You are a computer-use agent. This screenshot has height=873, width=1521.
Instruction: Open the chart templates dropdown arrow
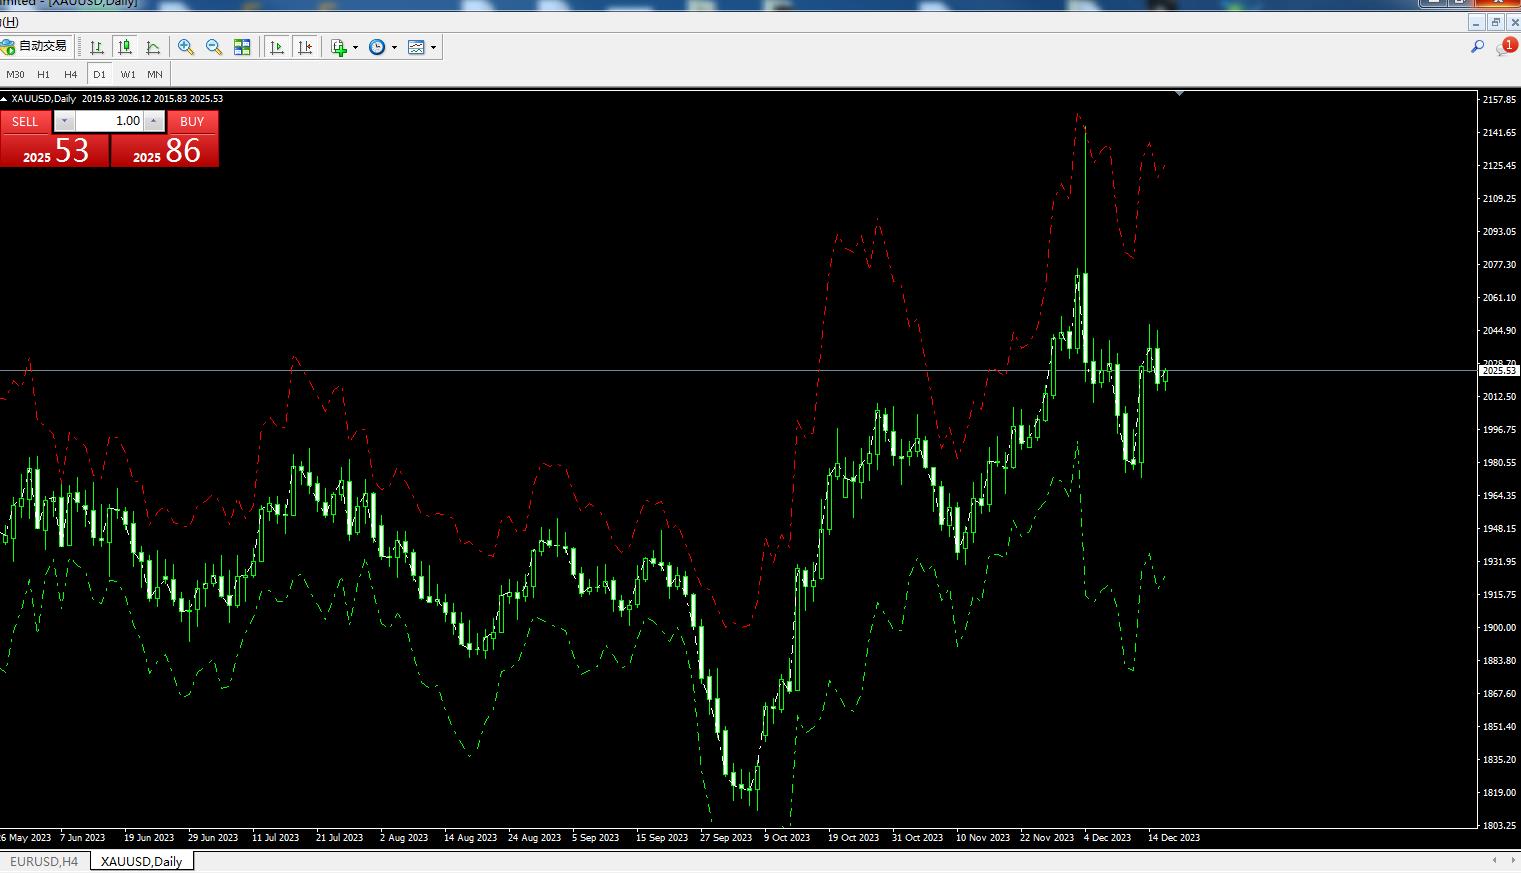point(433,47)
